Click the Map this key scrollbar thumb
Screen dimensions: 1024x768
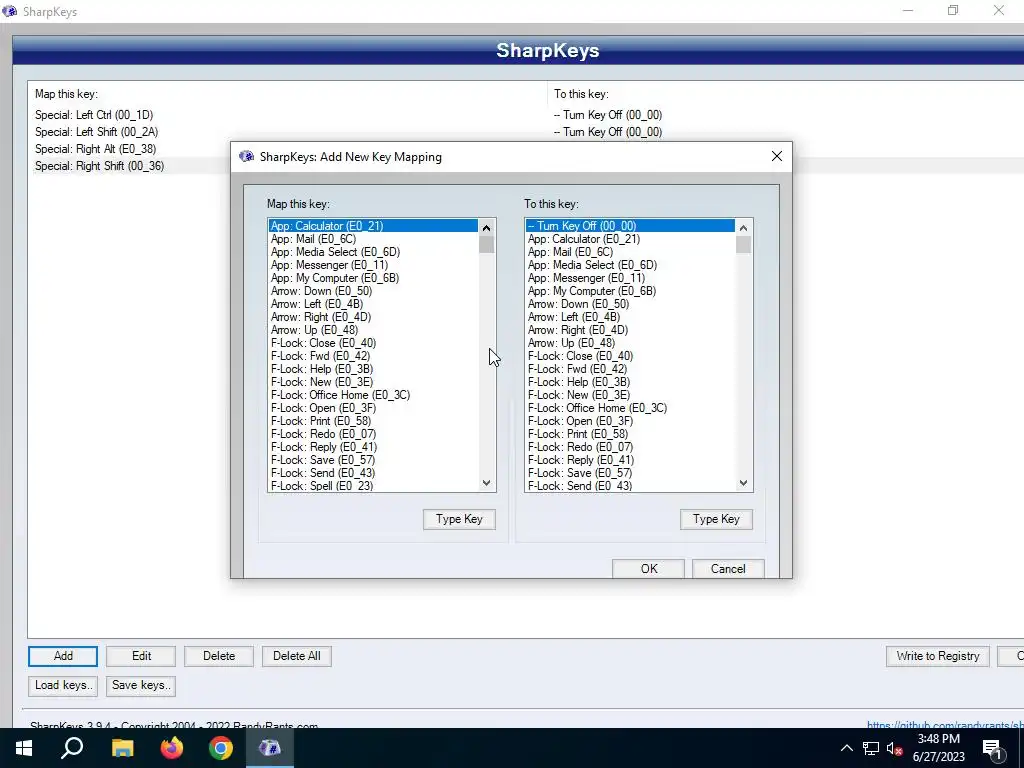(486, 245)
